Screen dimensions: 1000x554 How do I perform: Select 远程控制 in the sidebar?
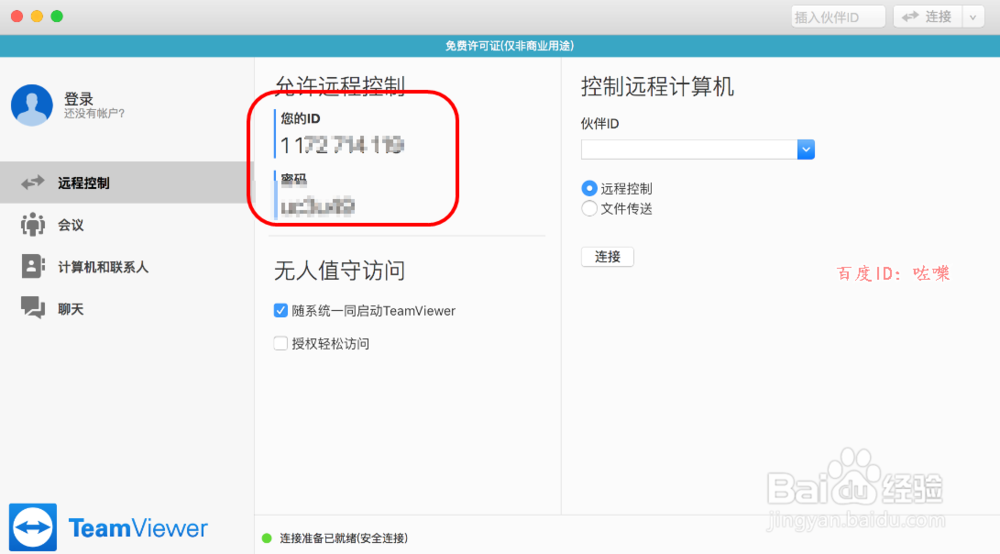click(127, 183)
